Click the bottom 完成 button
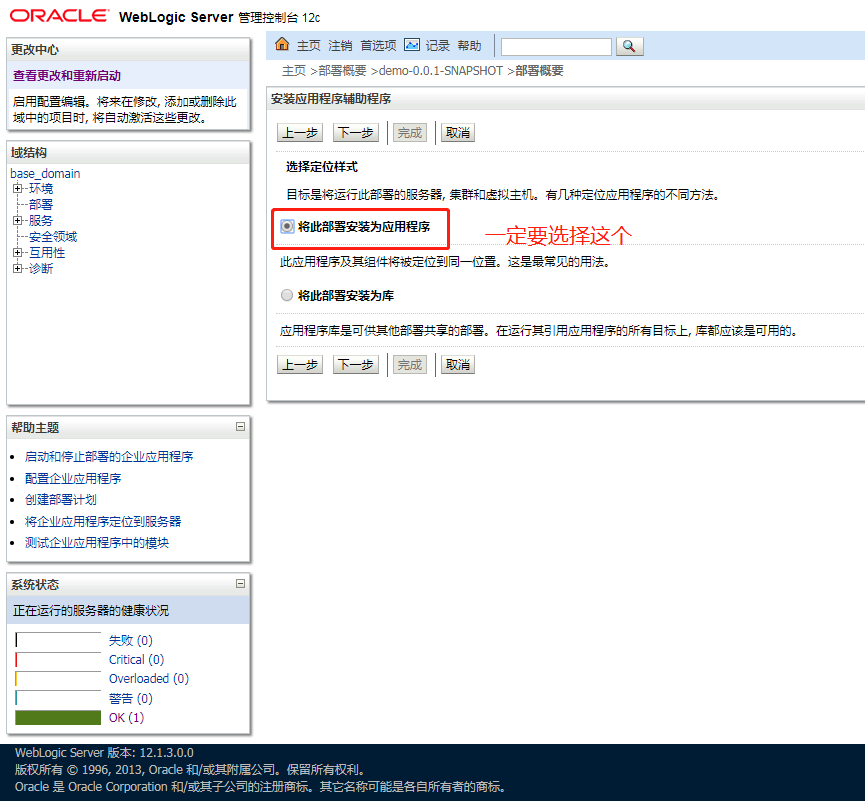This screenshot has width=865, height=810. click(x=410, y=365)
